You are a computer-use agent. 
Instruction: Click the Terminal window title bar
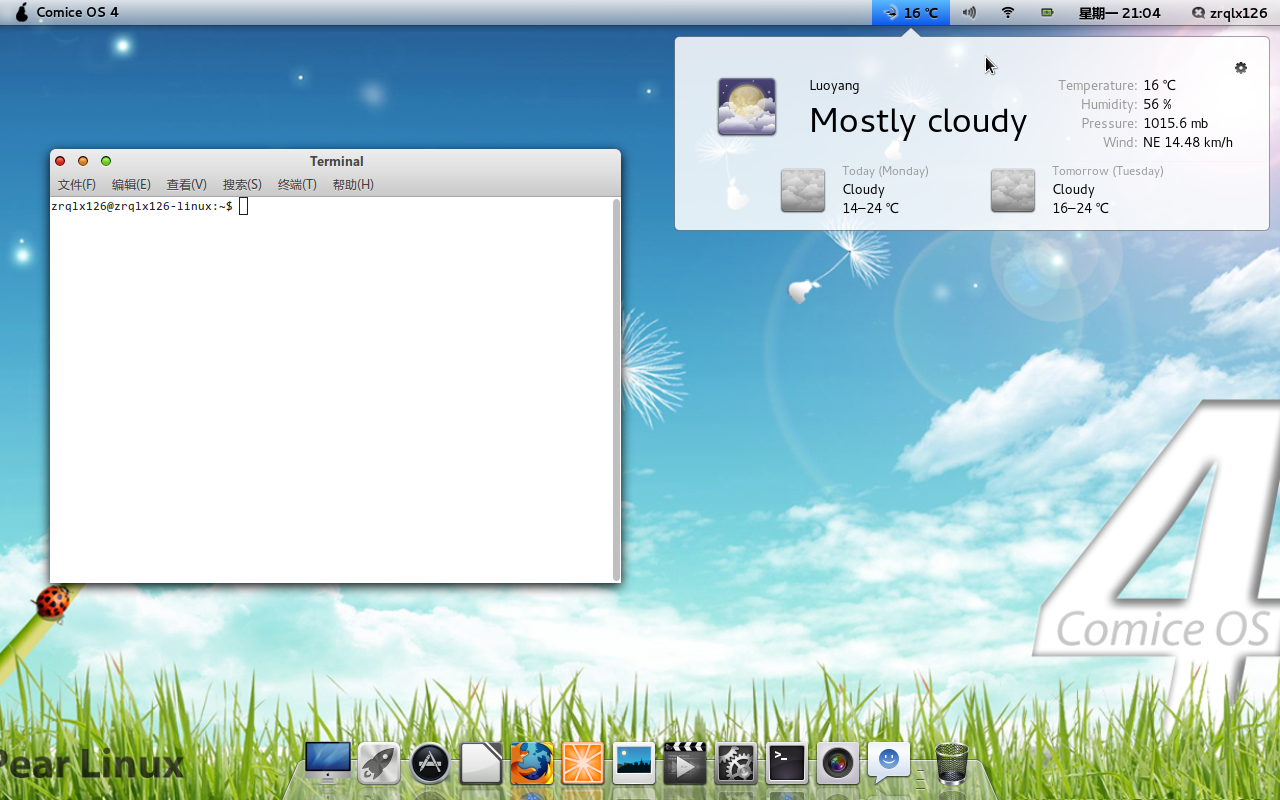pos(336,161)
